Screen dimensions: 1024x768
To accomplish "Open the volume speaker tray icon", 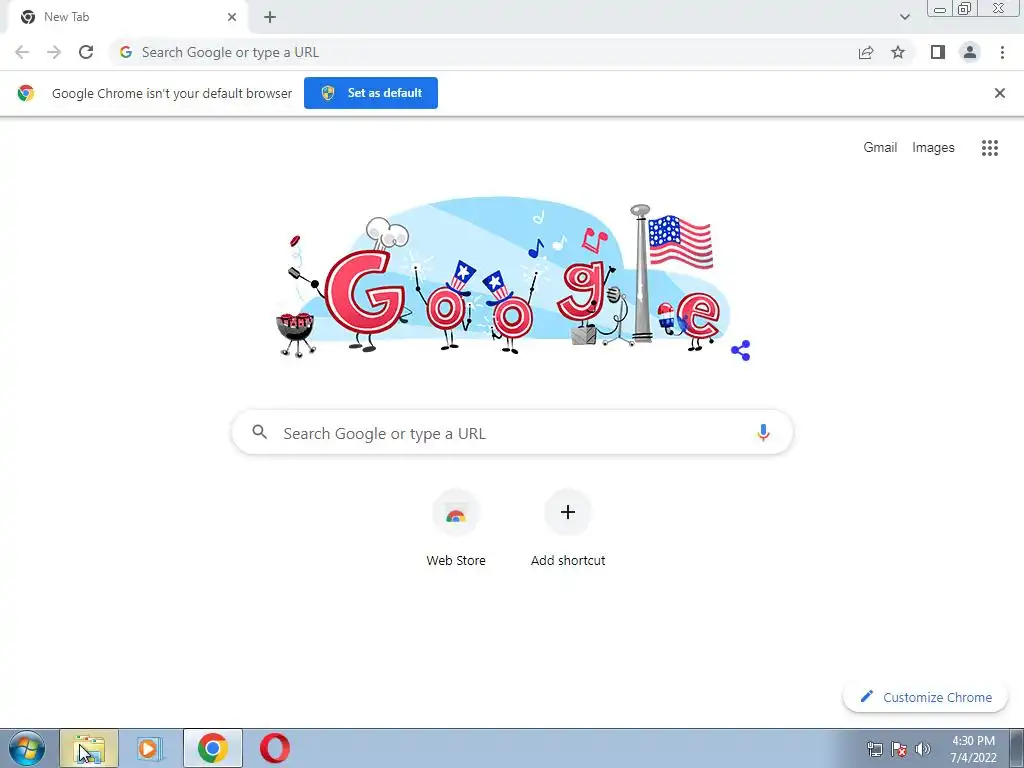I will tap(923, 750).
